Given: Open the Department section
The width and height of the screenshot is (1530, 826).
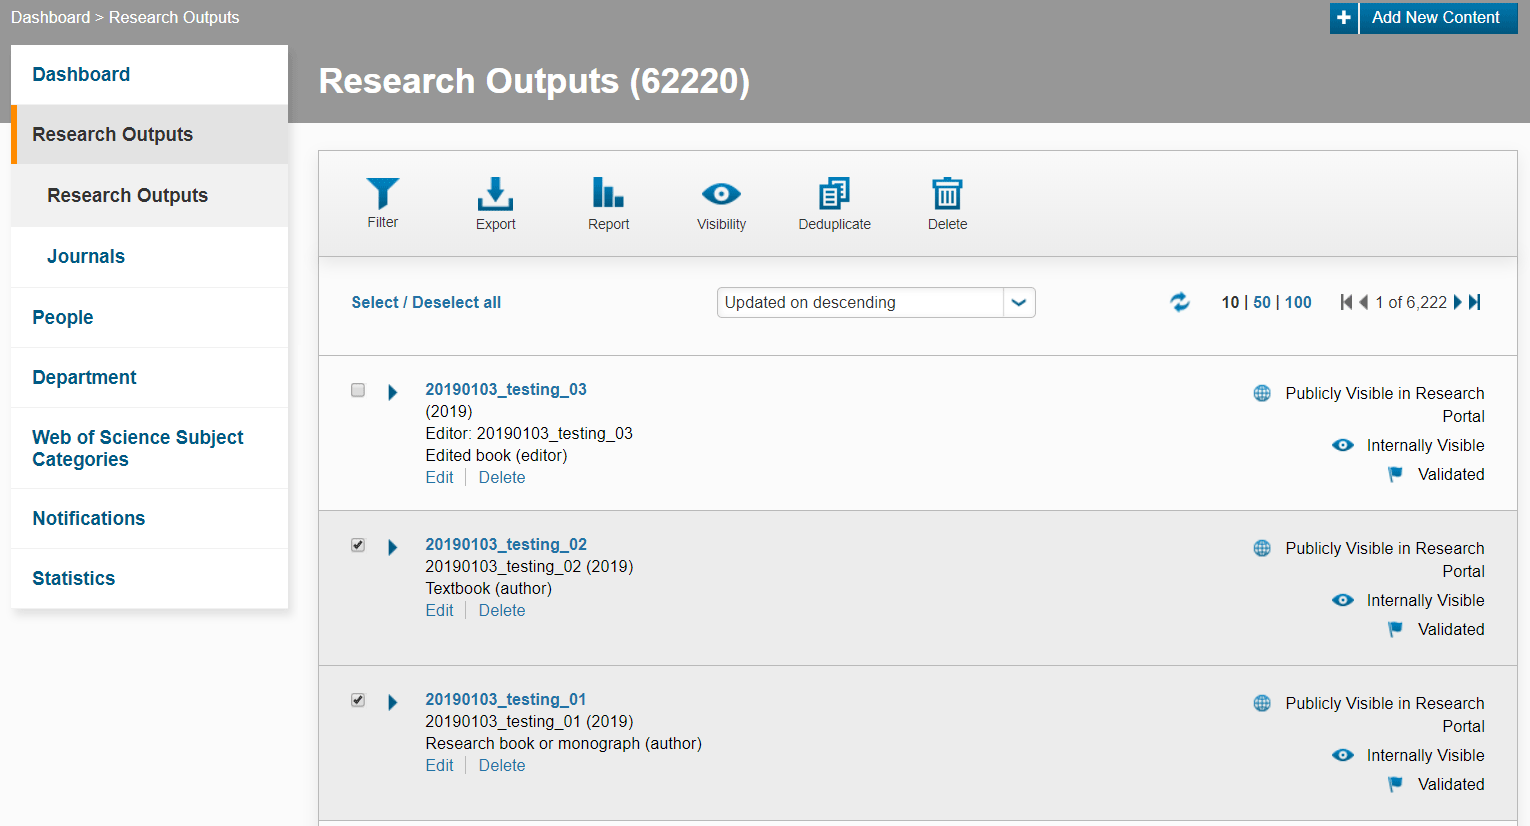Looking at the screenshot, I should (x=149, y=377).
